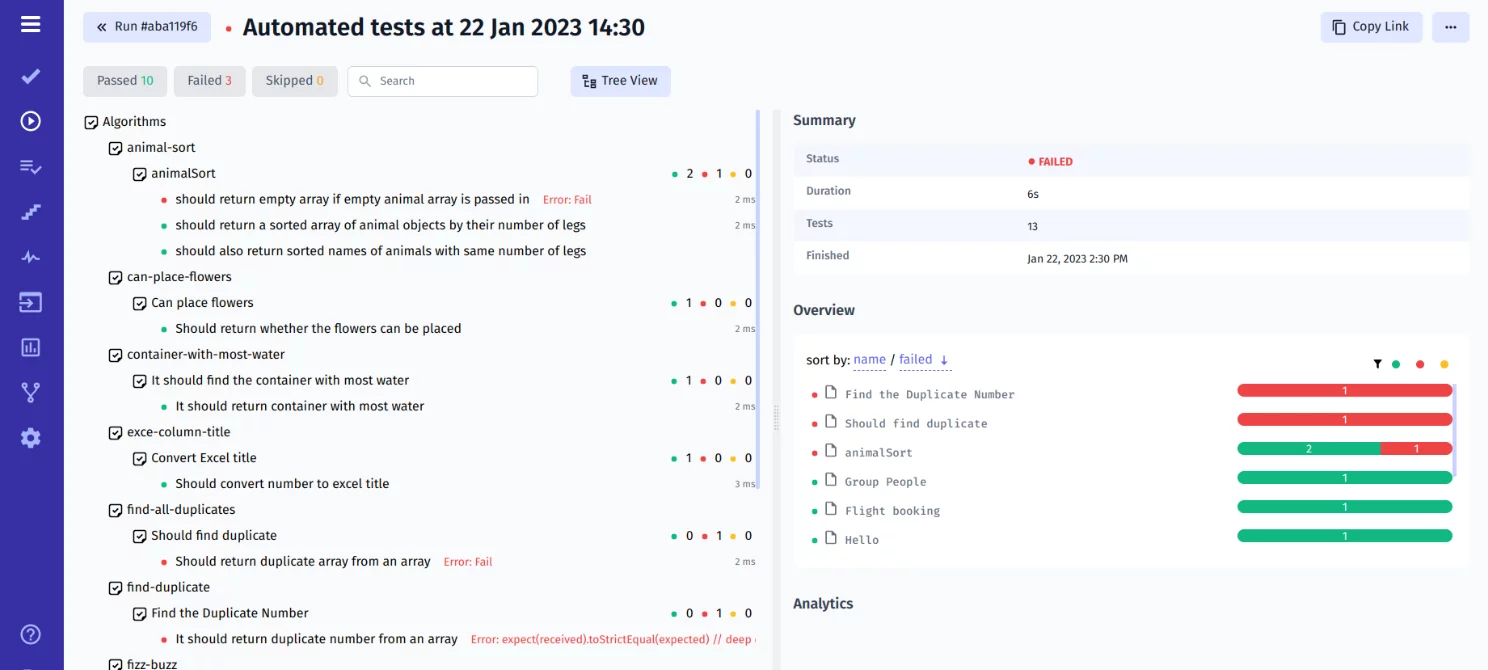The width and height of the screenshot is (1488, 670).
Task: Open the test runs play icon in sidebar
Action: pos(30,120)
